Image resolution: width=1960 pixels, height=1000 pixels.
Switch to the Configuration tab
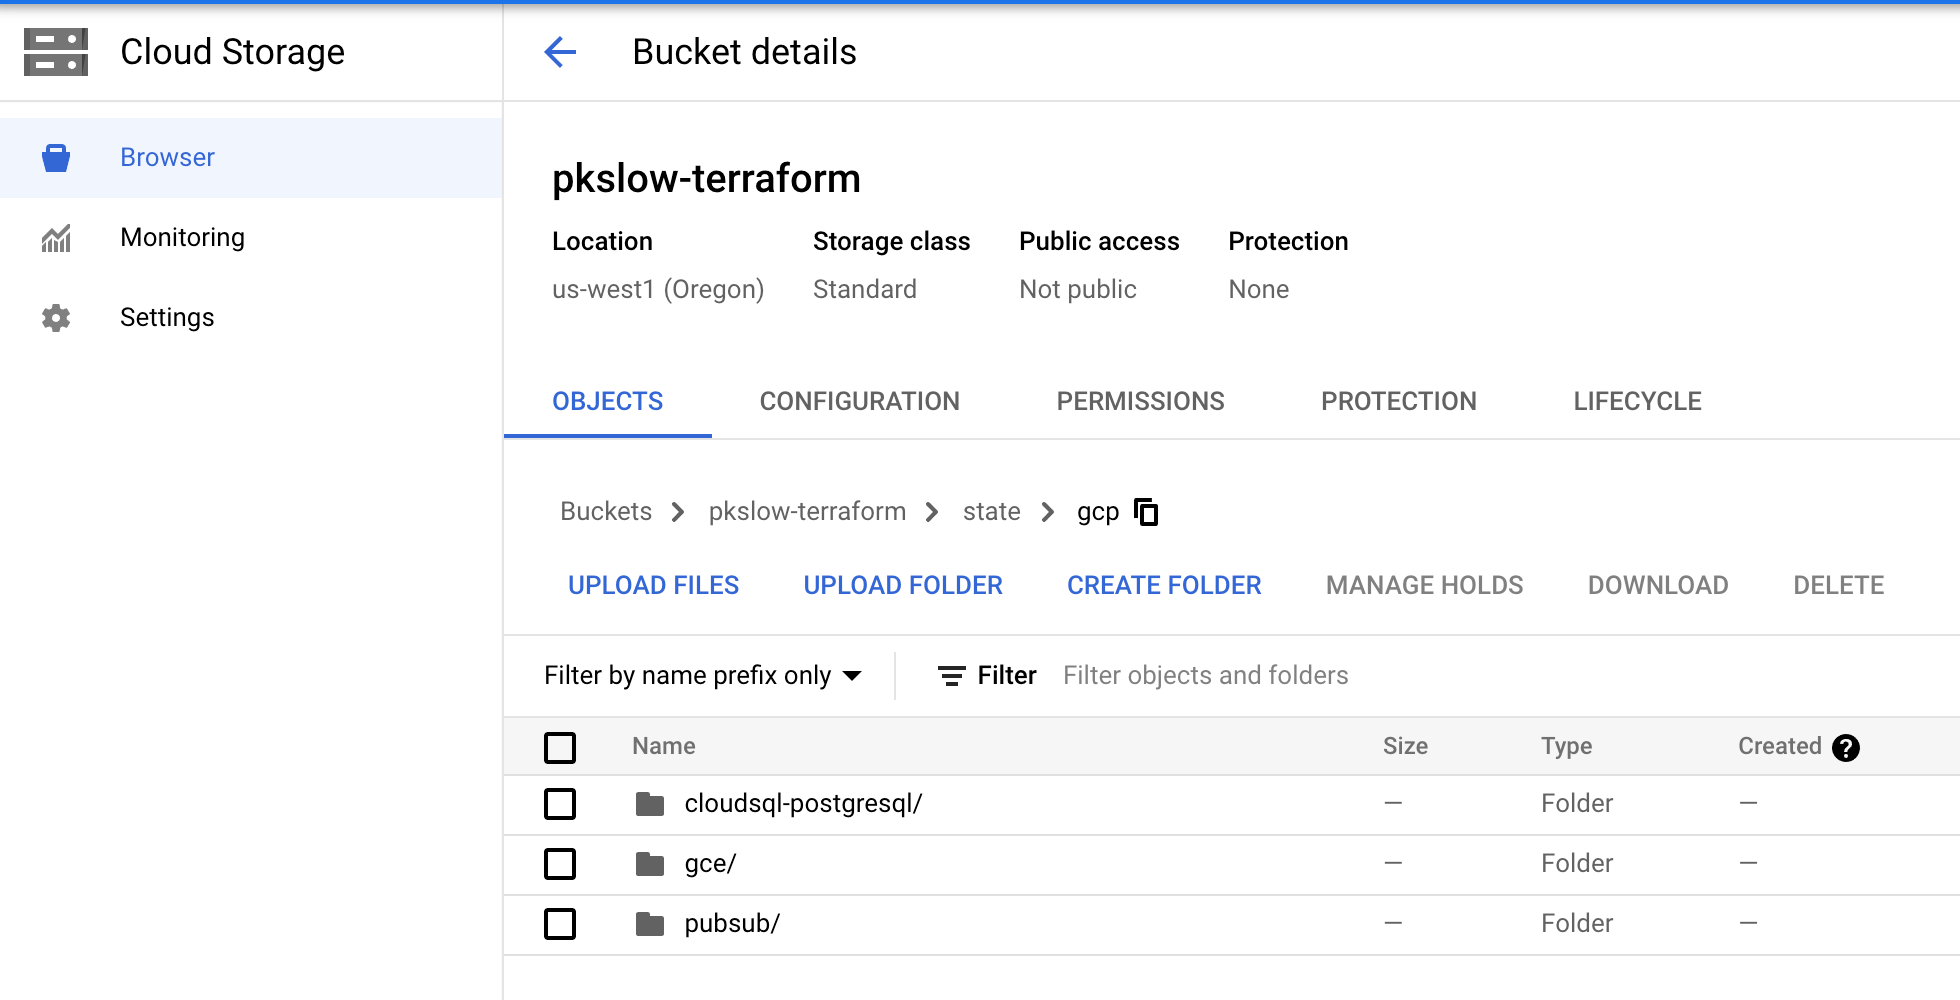tap(858, 401)
